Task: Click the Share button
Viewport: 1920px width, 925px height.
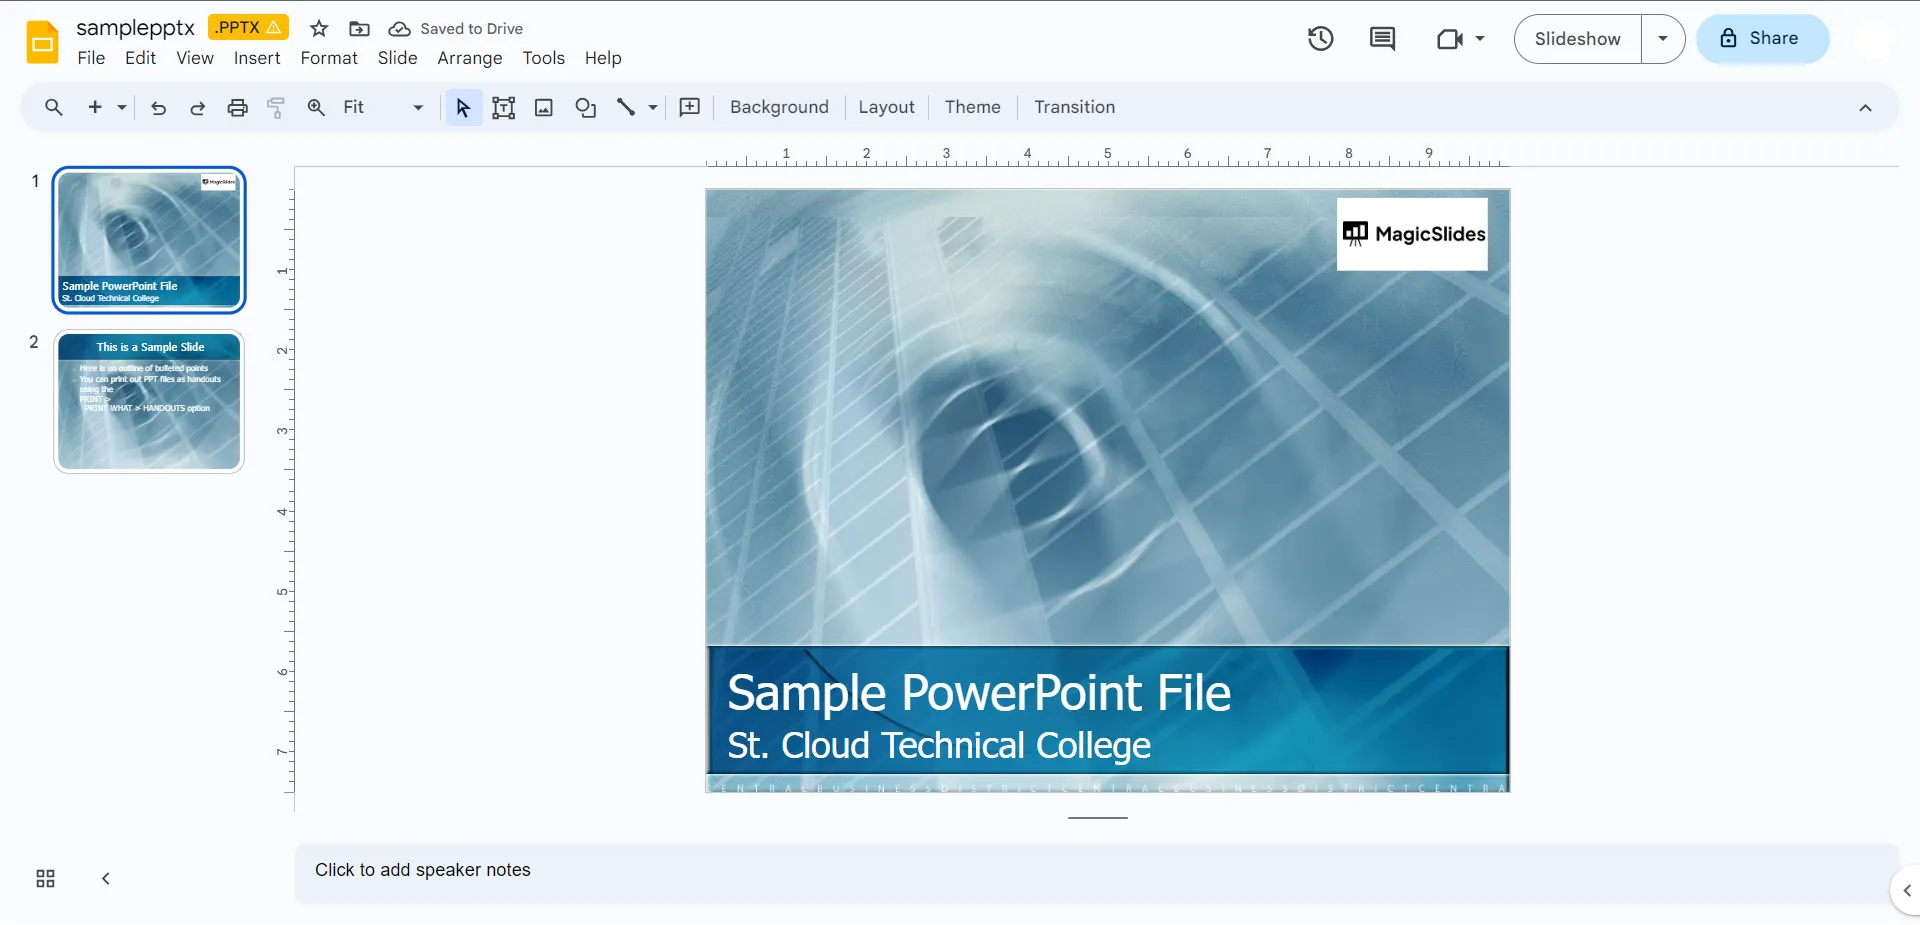Action: pyautogui.click(x=1762, y=39)
